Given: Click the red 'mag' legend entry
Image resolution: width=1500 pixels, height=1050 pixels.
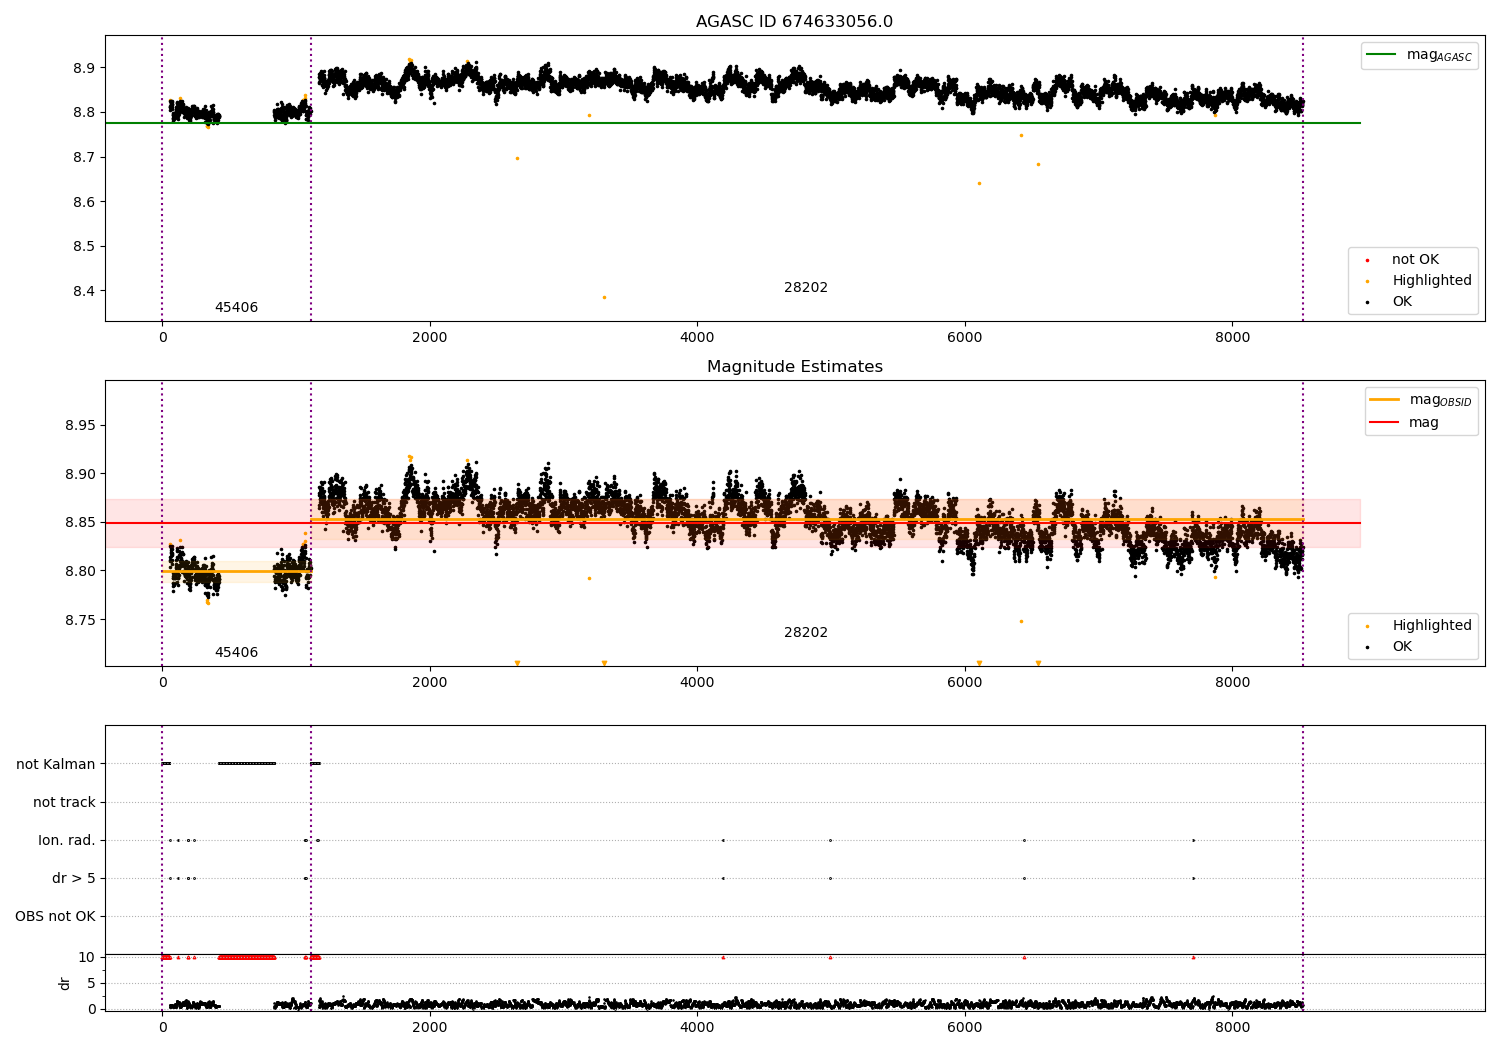Looking at the screenshot, I should (1404, 423).
